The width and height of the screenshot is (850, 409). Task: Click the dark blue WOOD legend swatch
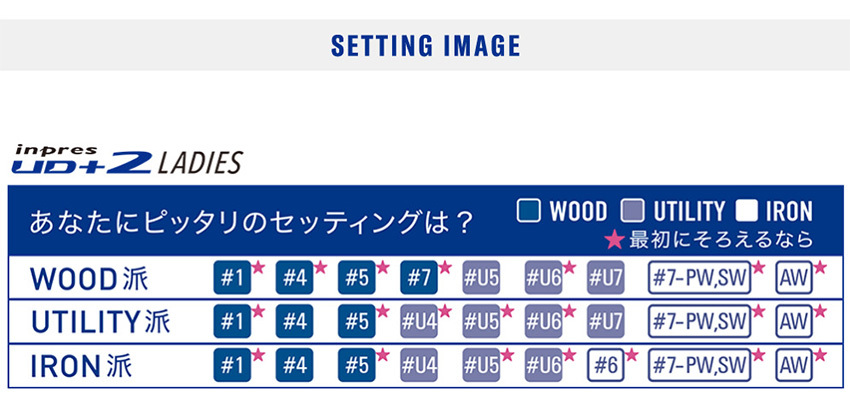529,211
